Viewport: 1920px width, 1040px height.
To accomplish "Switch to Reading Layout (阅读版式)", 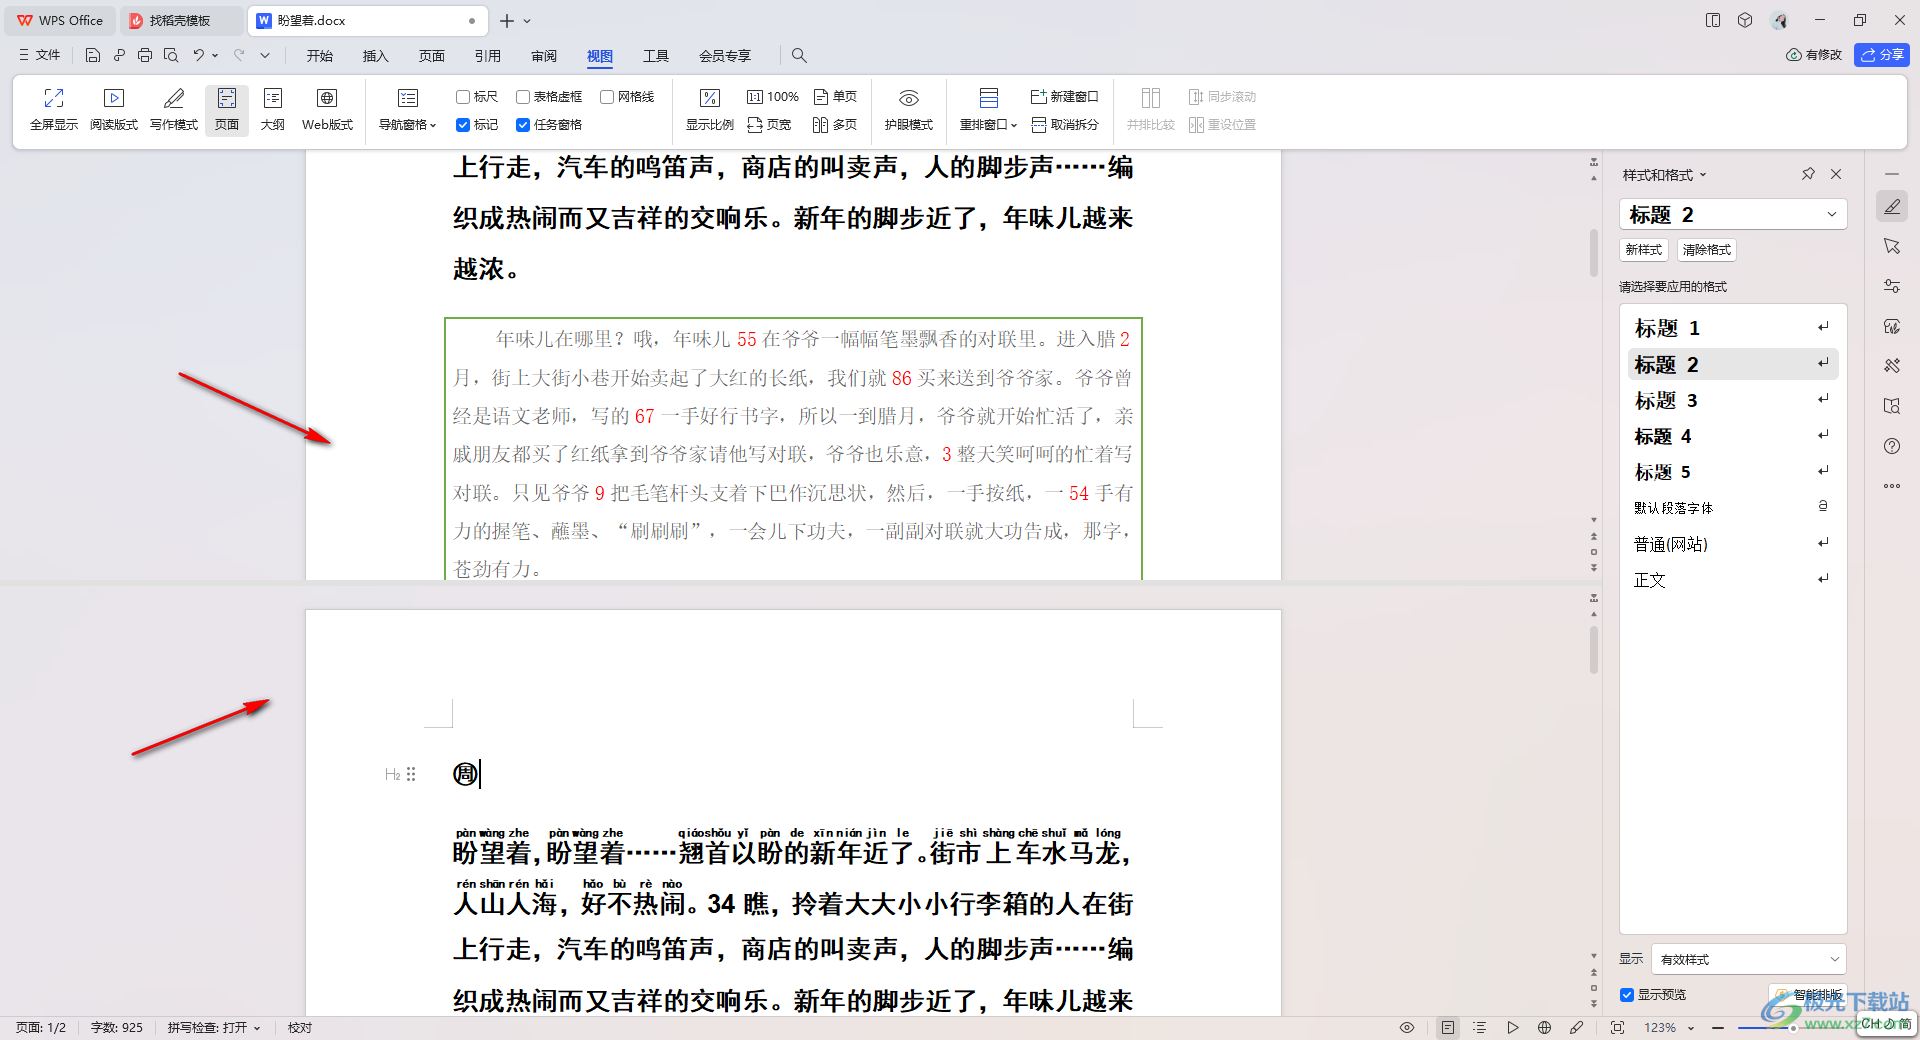I will (114, 109).
